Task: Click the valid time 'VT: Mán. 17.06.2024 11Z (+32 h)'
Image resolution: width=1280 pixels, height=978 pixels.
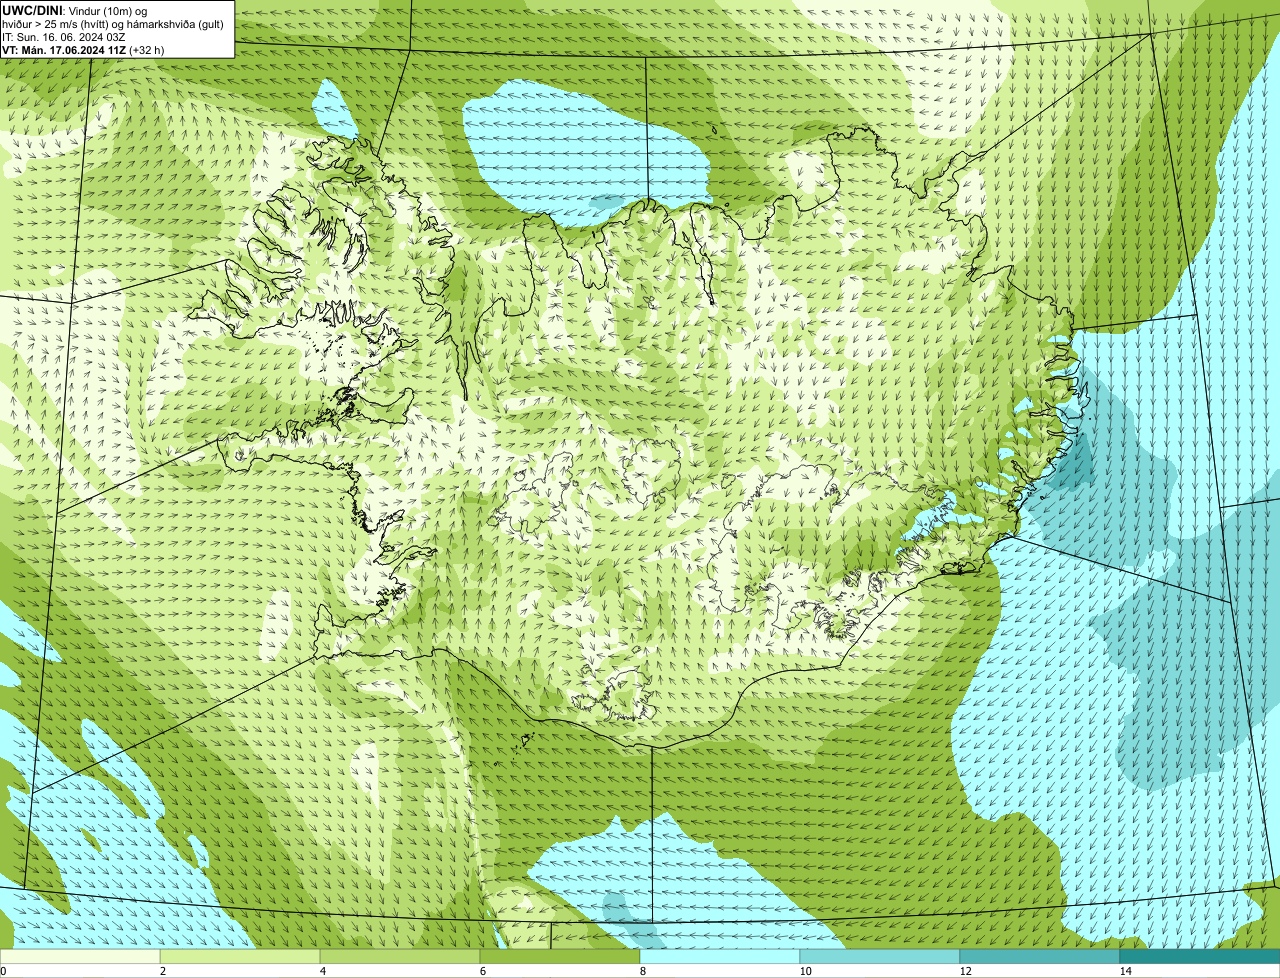Action: 83,49
